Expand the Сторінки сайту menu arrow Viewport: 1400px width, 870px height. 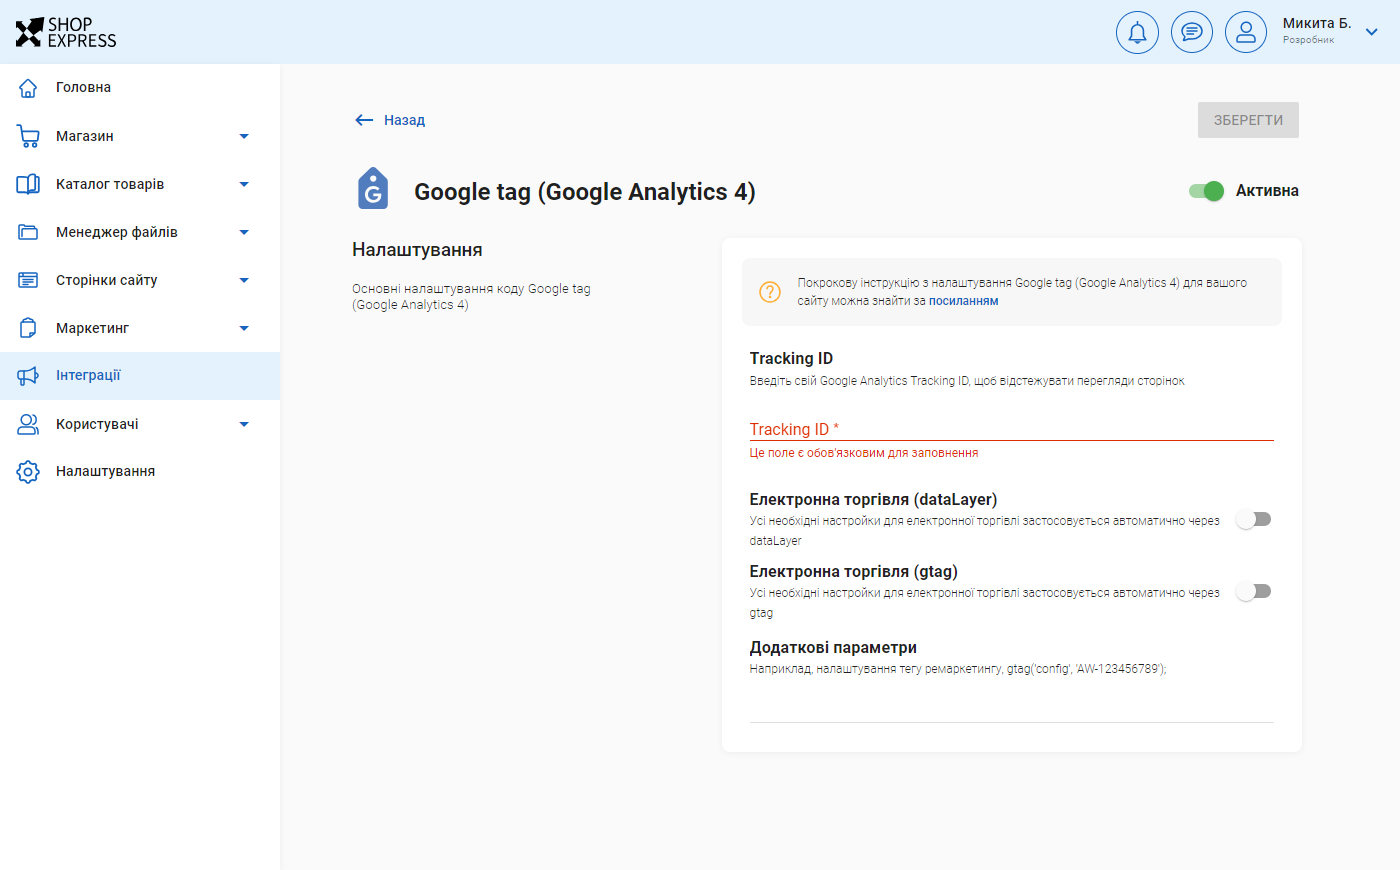click(244, 280)
